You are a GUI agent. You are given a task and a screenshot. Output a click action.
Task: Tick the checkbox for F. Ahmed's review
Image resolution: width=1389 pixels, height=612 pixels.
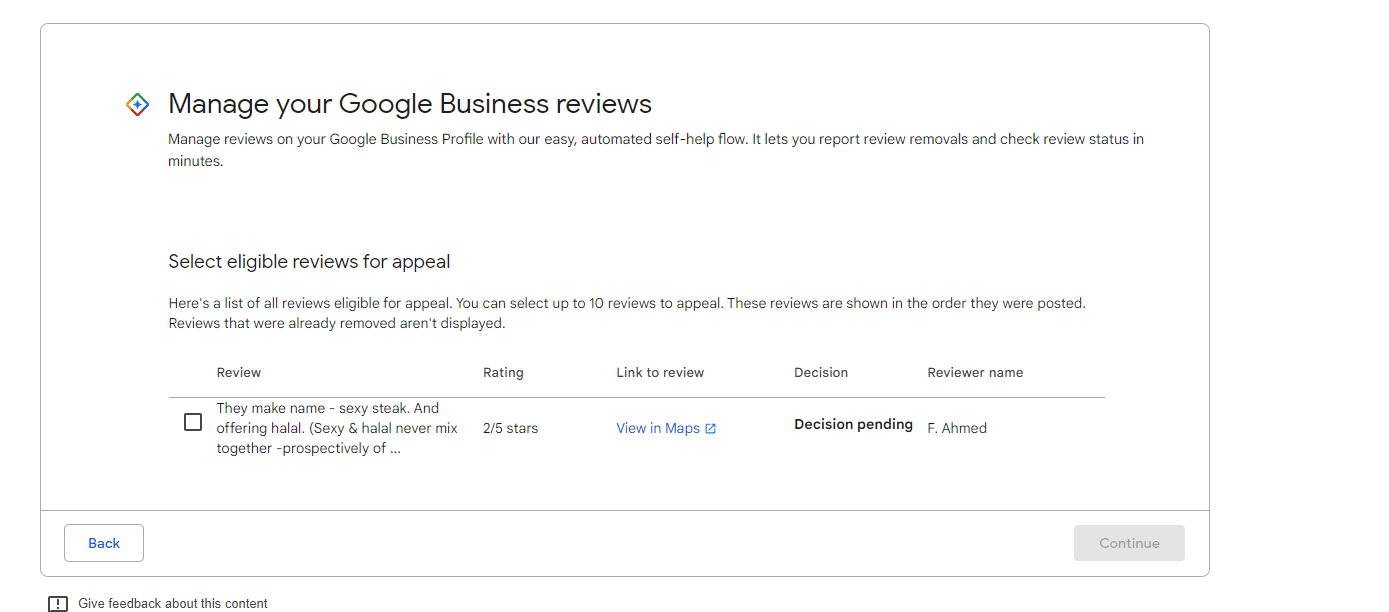pos(193,422)
